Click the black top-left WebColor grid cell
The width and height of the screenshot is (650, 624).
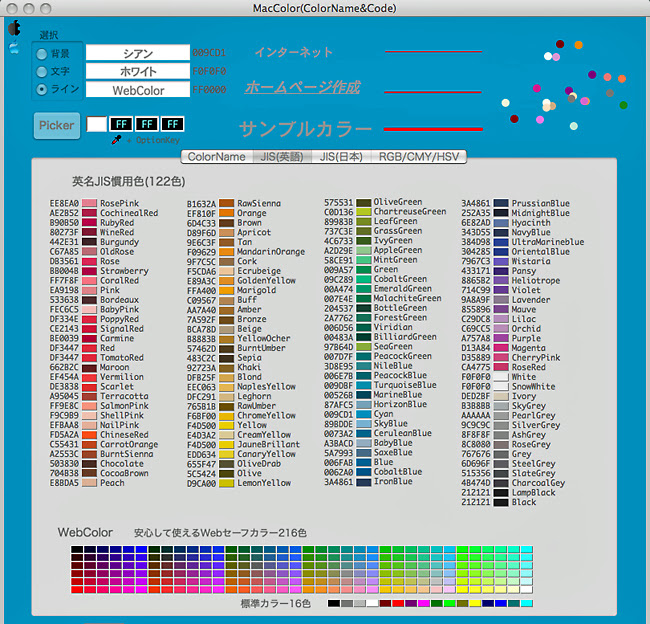point(77,549)
